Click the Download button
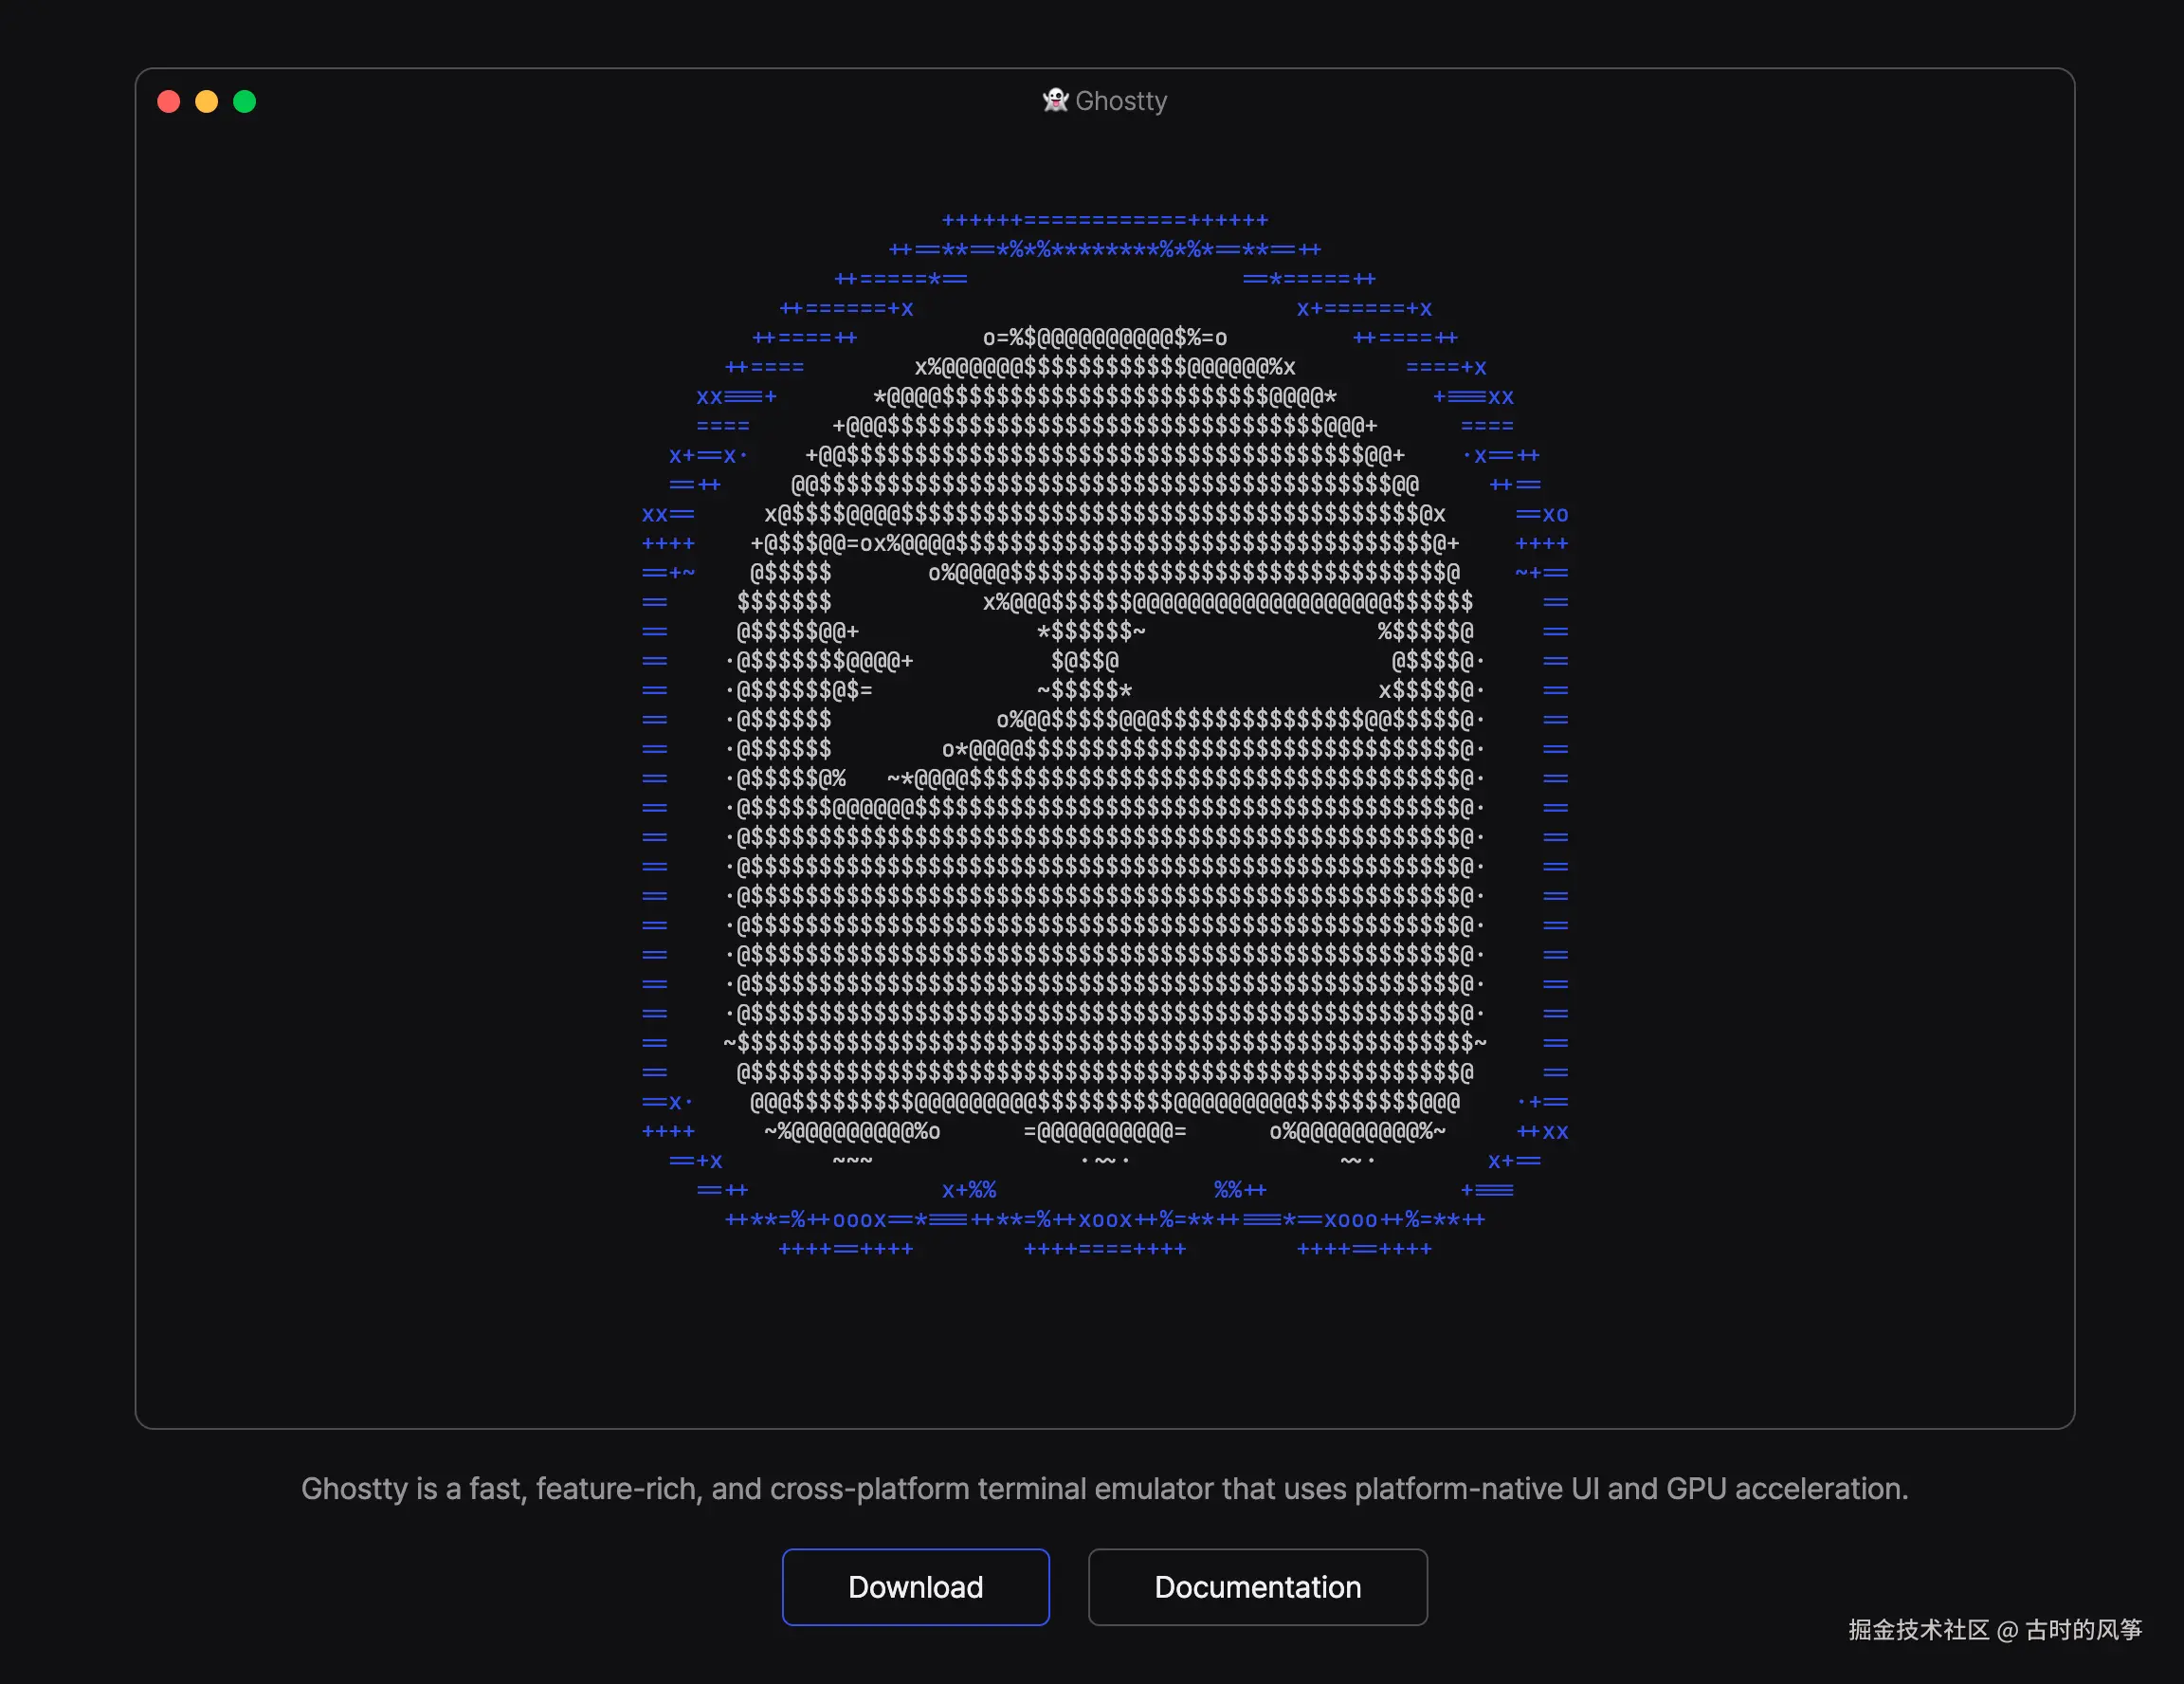Viewport: 2184px width, 1684px height. click(915, 1587)
